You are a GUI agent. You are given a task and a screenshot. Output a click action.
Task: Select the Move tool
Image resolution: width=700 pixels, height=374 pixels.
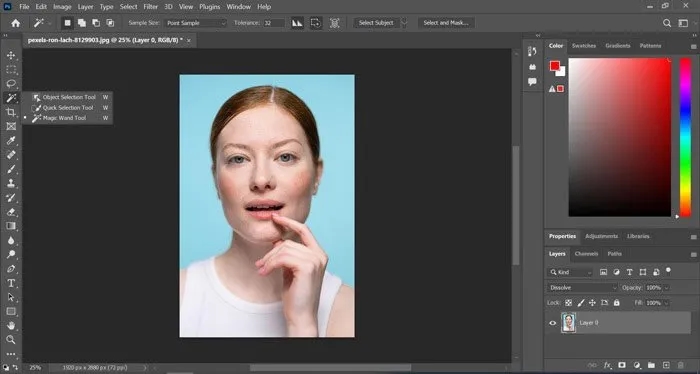11,55
